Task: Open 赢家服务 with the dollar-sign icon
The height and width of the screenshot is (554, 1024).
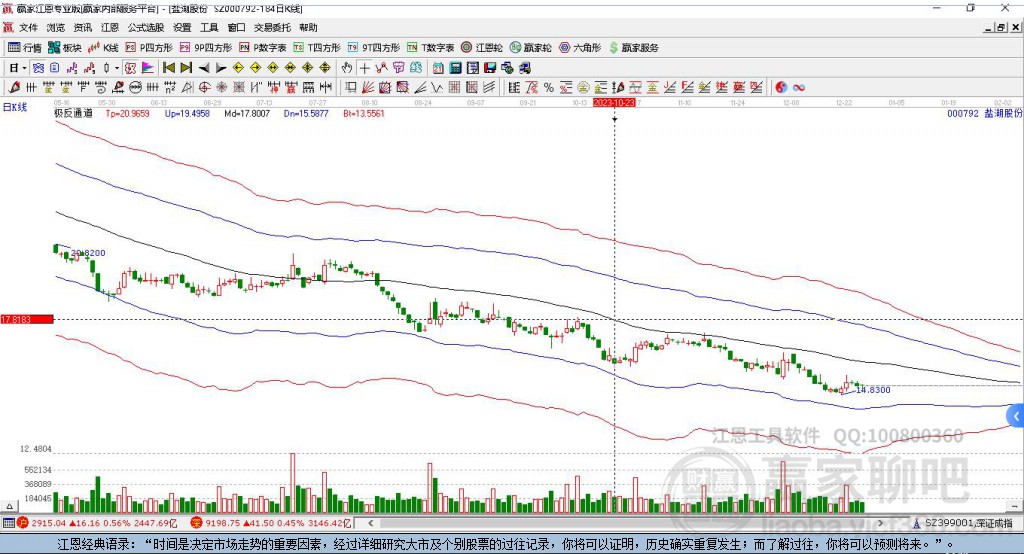Action: click(633, 48)
